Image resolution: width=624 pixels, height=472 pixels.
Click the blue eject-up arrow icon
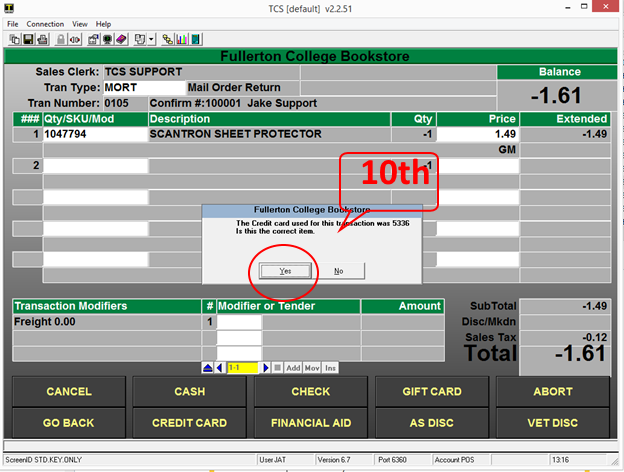tap(207, 368)
